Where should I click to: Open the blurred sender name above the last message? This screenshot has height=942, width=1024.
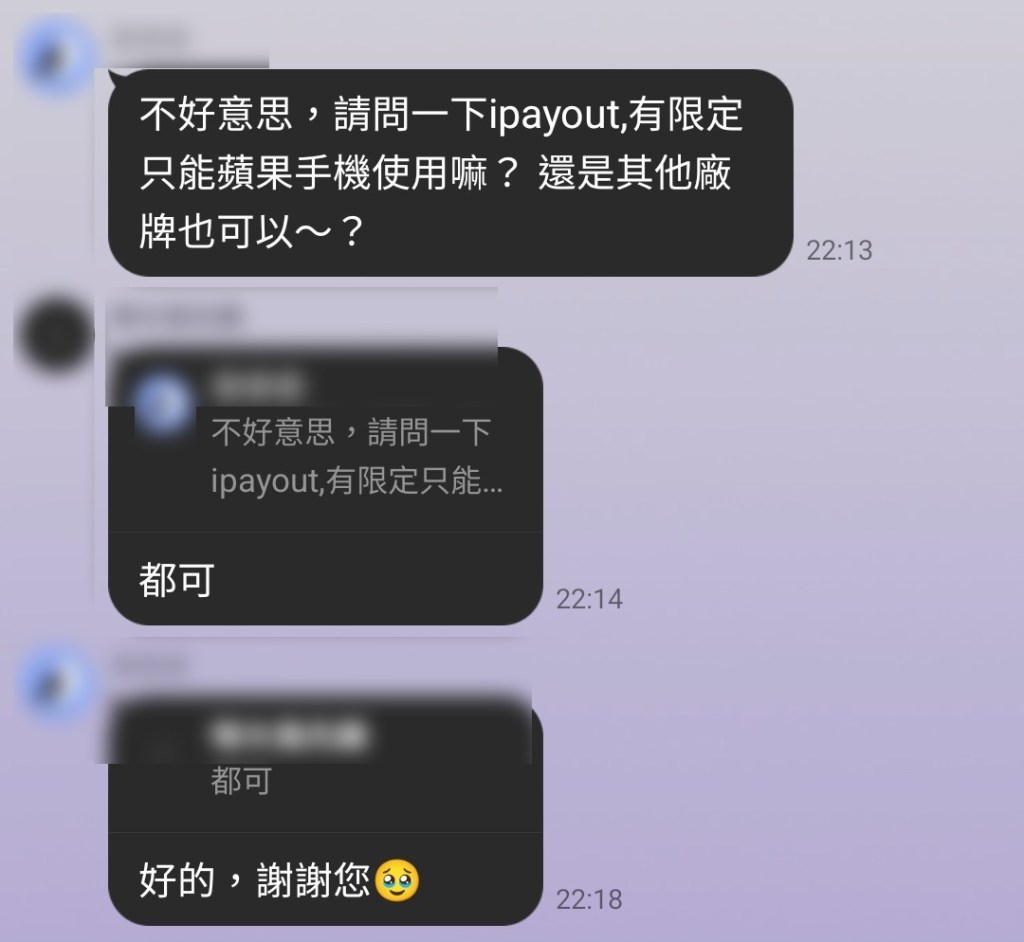click(x=149, y=664)
